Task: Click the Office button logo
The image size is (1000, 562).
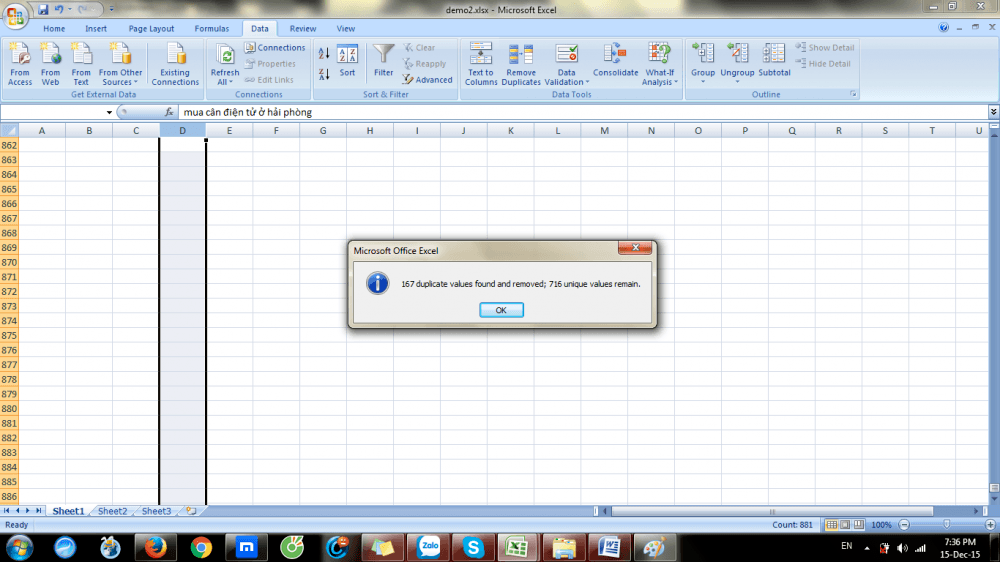Action: click(15, 15)
